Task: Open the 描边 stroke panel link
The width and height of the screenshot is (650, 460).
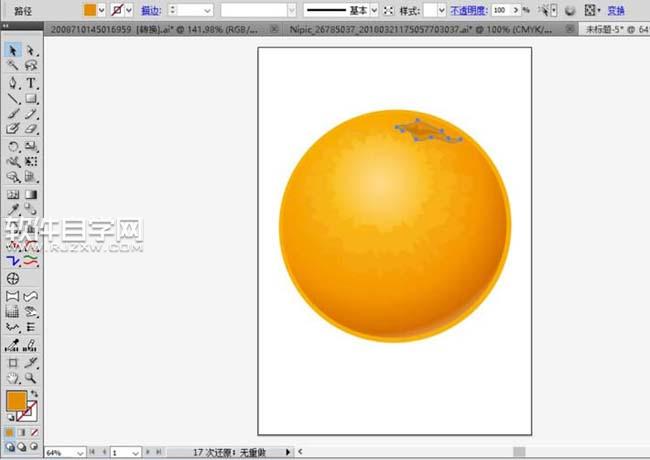Action: (151, 10)
